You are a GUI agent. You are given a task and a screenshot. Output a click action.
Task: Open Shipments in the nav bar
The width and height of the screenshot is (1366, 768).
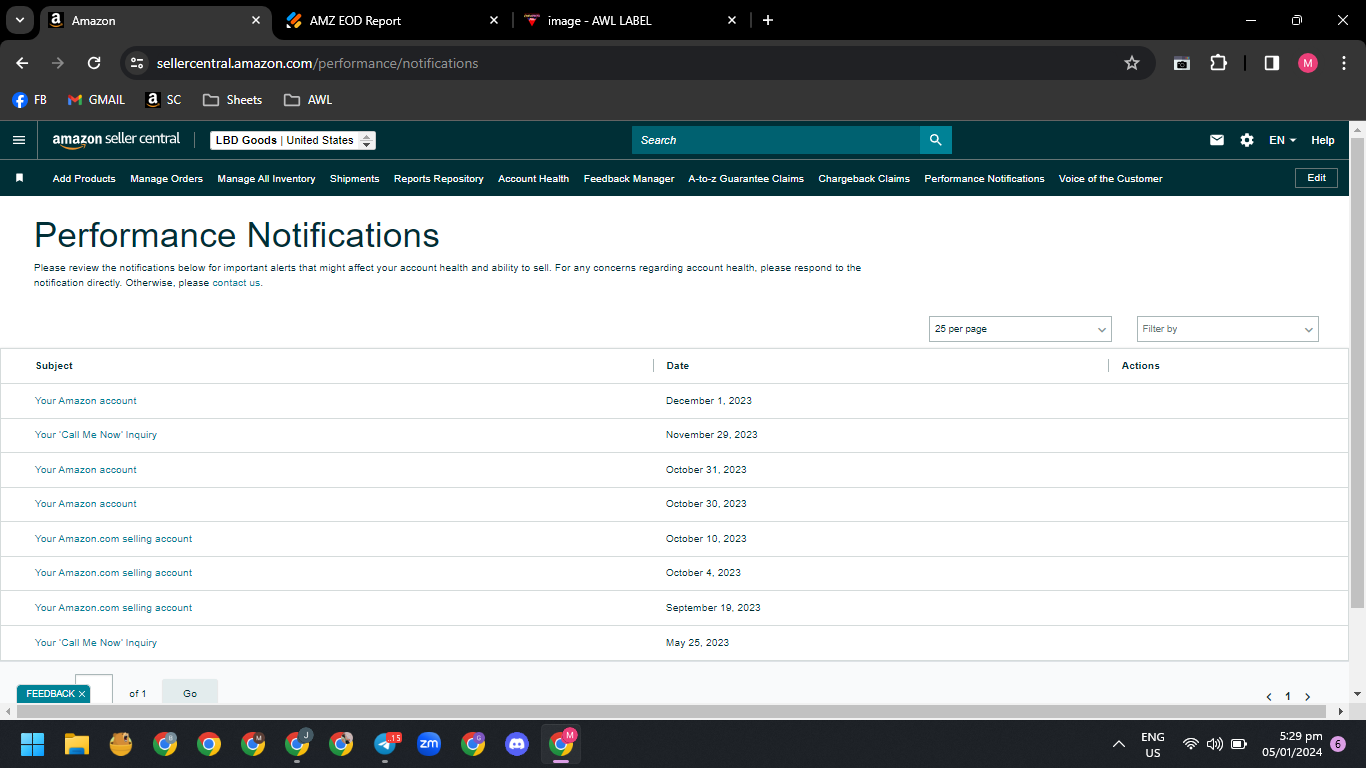point(354,178)
